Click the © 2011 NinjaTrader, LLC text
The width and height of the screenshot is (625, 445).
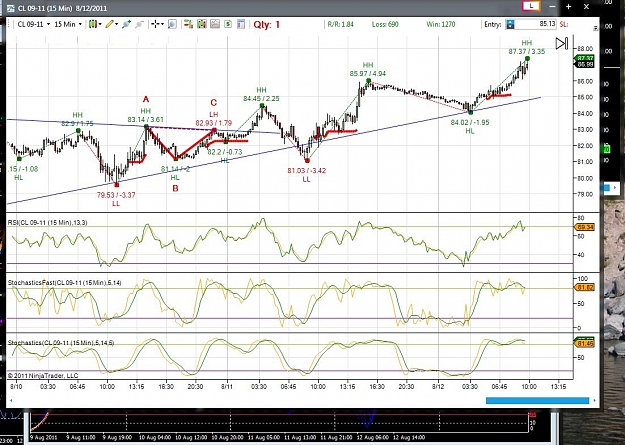[x=43, y=376]
